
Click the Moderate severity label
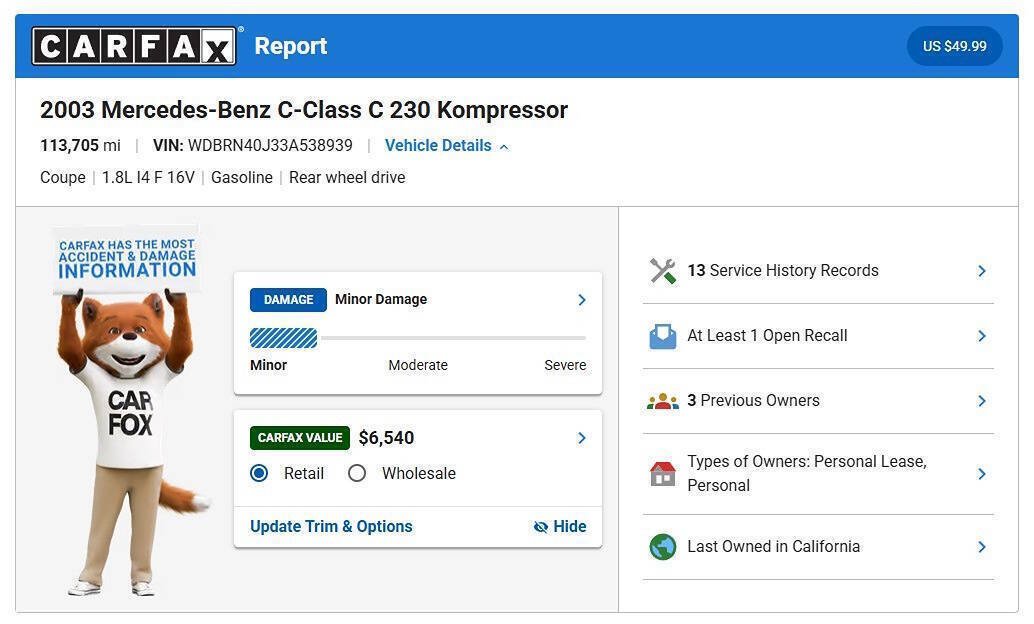(418, 365)
